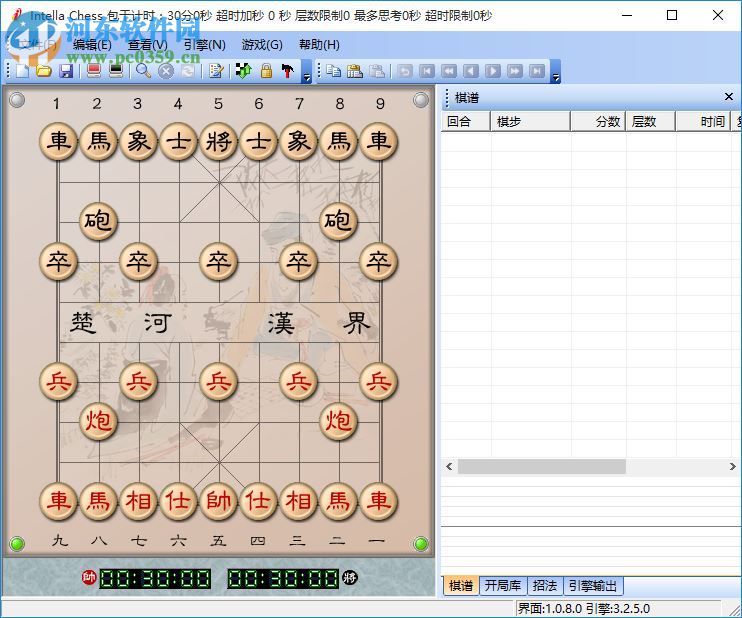The height and width of the screenshot is (618, 742).
Task: Select the black 將 general piece
Action: point(219,141)
